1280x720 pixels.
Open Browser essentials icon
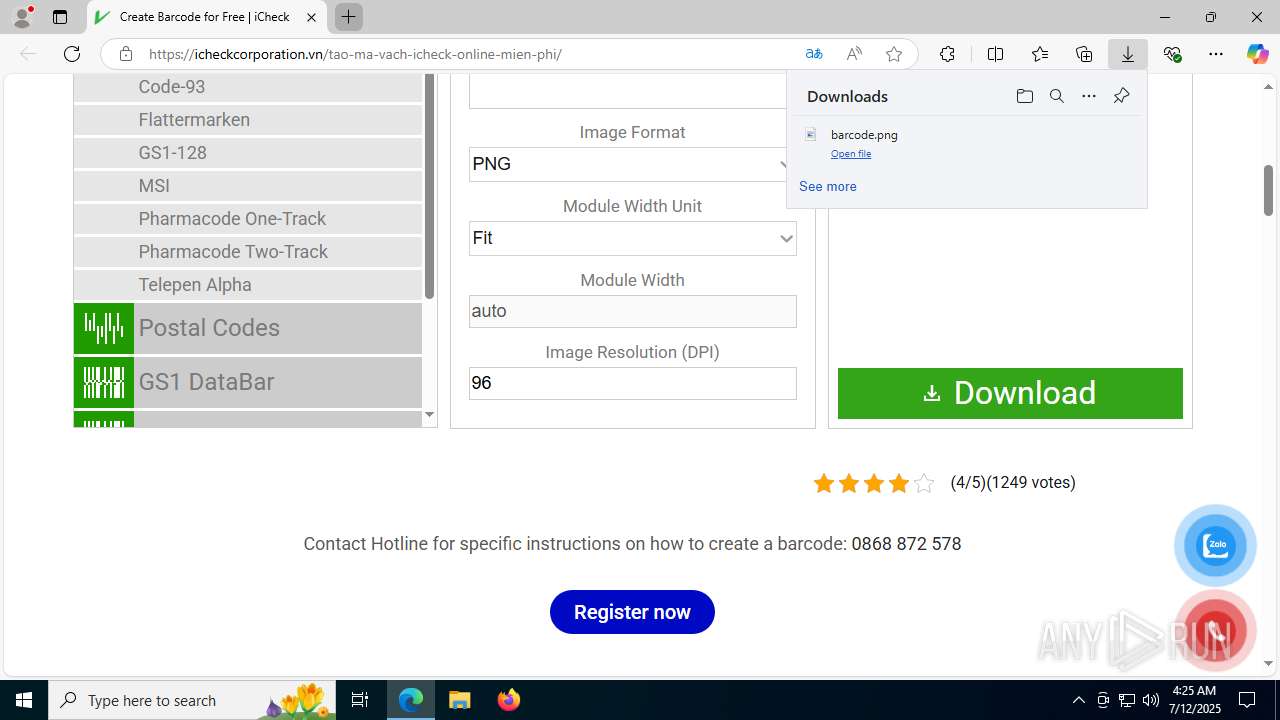[1172, 54]
